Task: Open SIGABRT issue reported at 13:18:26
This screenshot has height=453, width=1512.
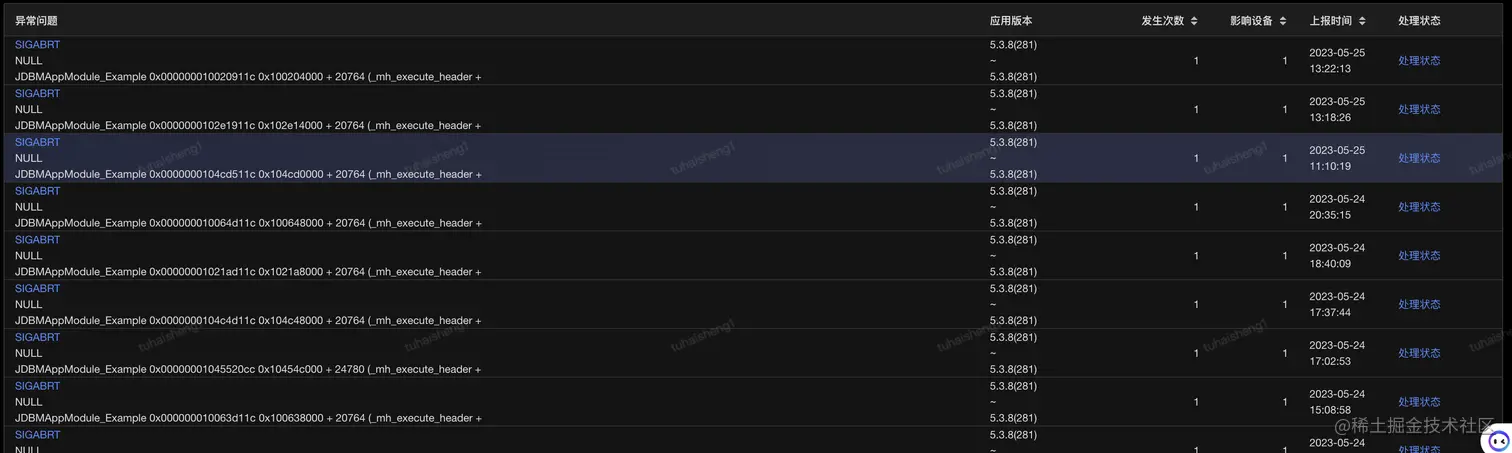Action: click(38, 93)
